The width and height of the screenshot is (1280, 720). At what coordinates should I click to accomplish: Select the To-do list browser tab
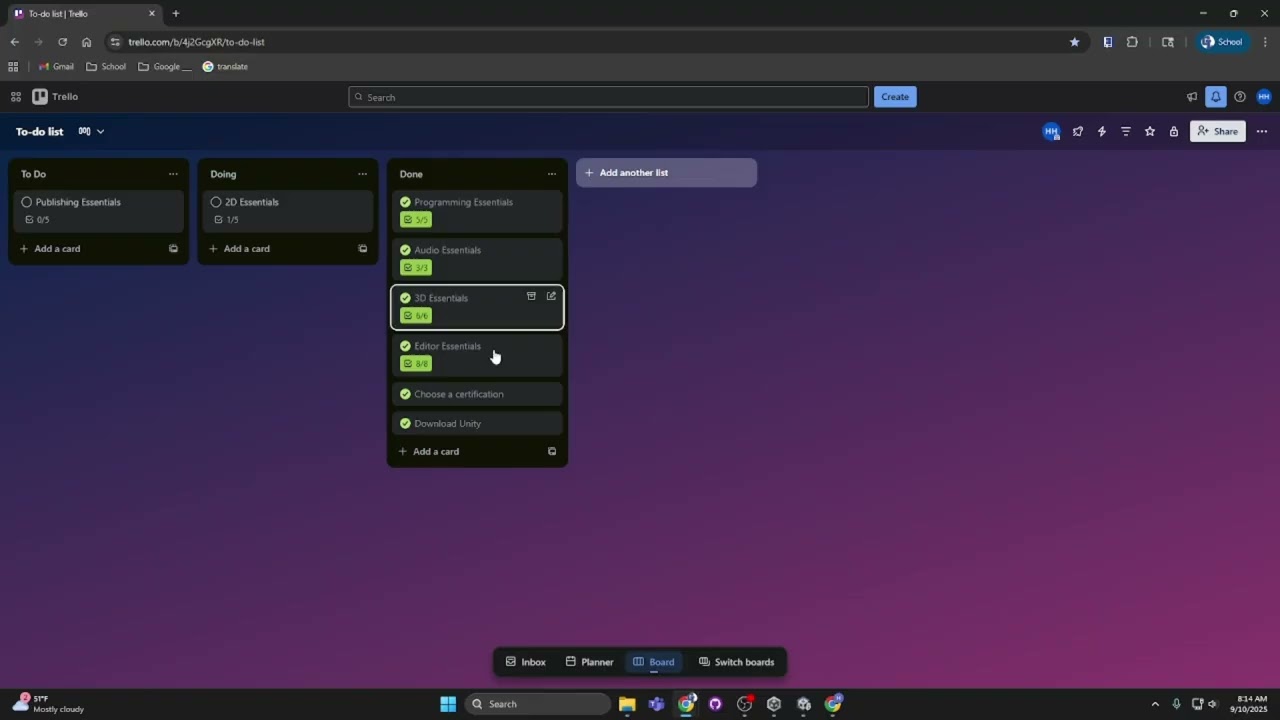85,14
